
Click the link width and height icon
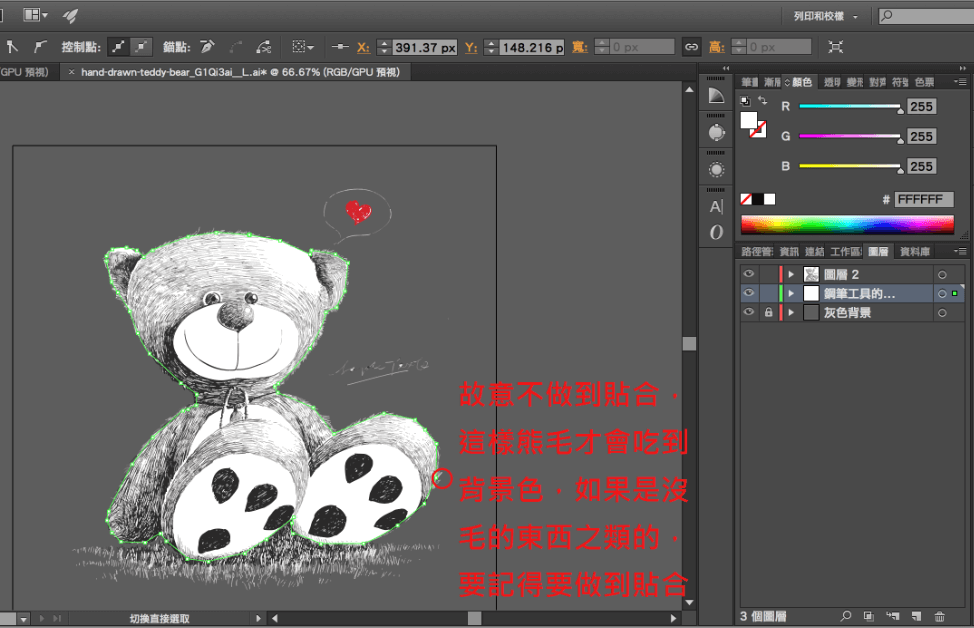[x=691, y=47]
